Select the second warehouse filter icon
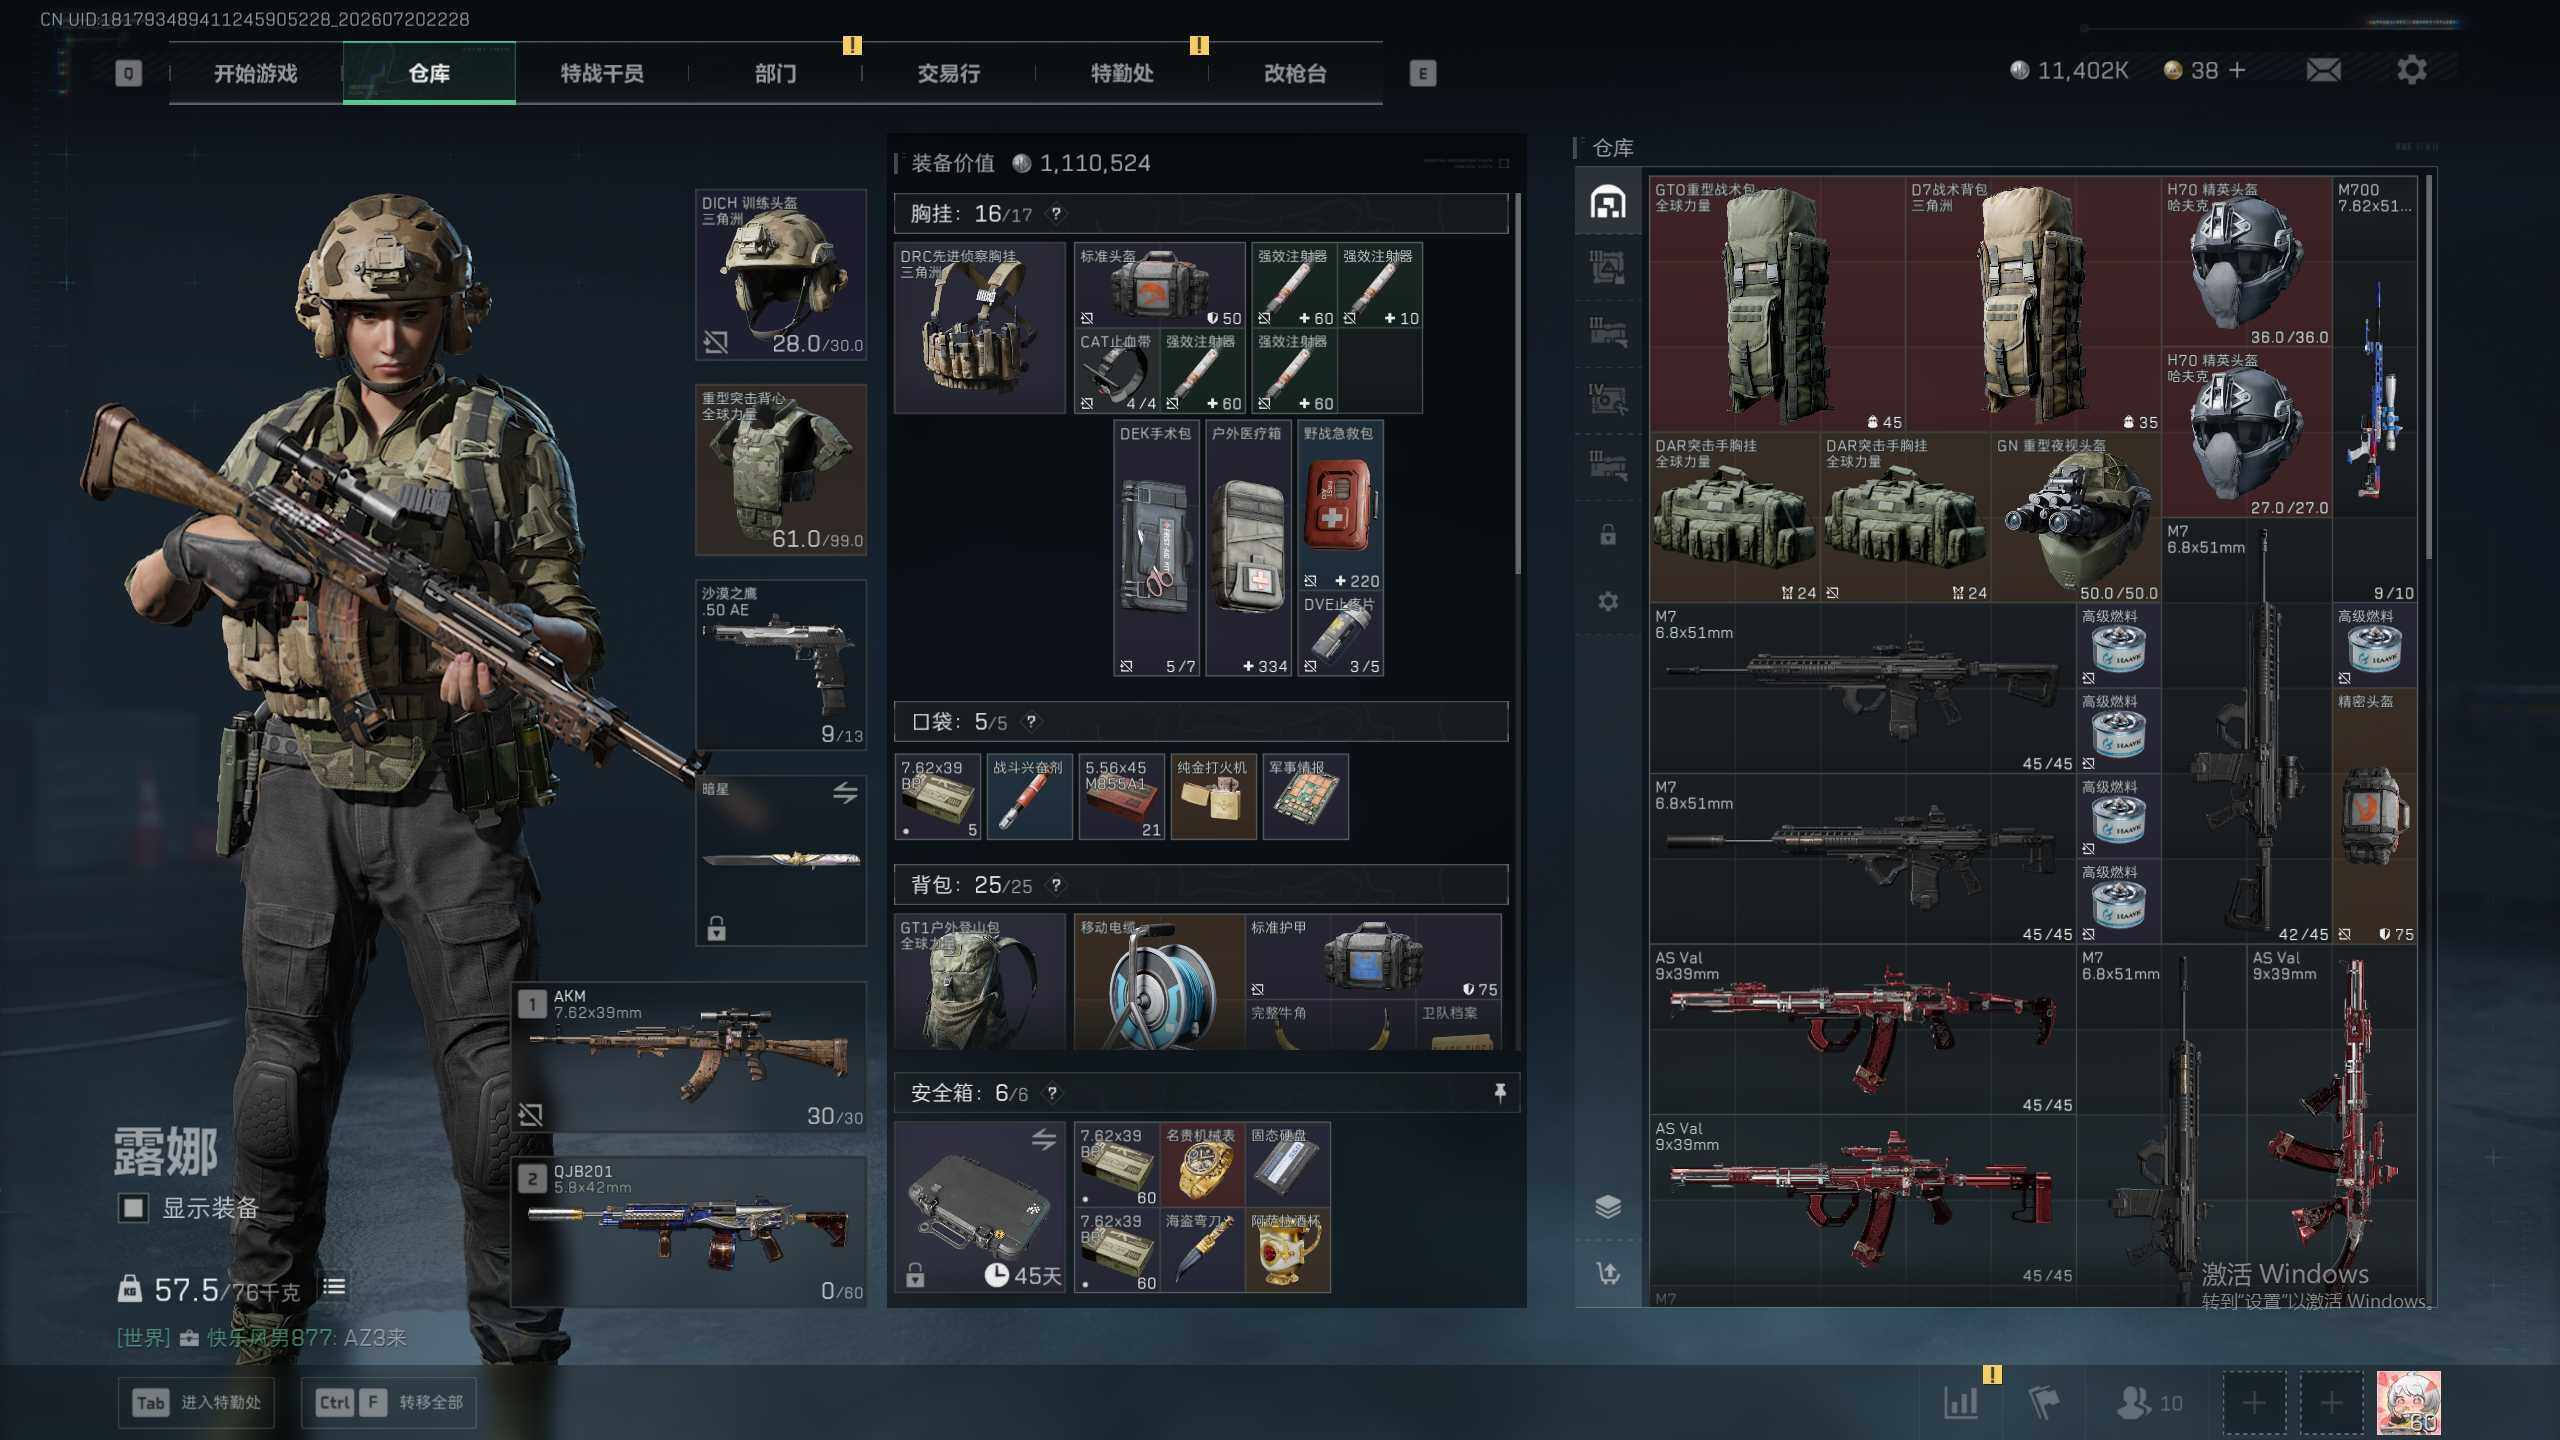Viewport: 2560px width, 1440px height. coord(1608,267)
